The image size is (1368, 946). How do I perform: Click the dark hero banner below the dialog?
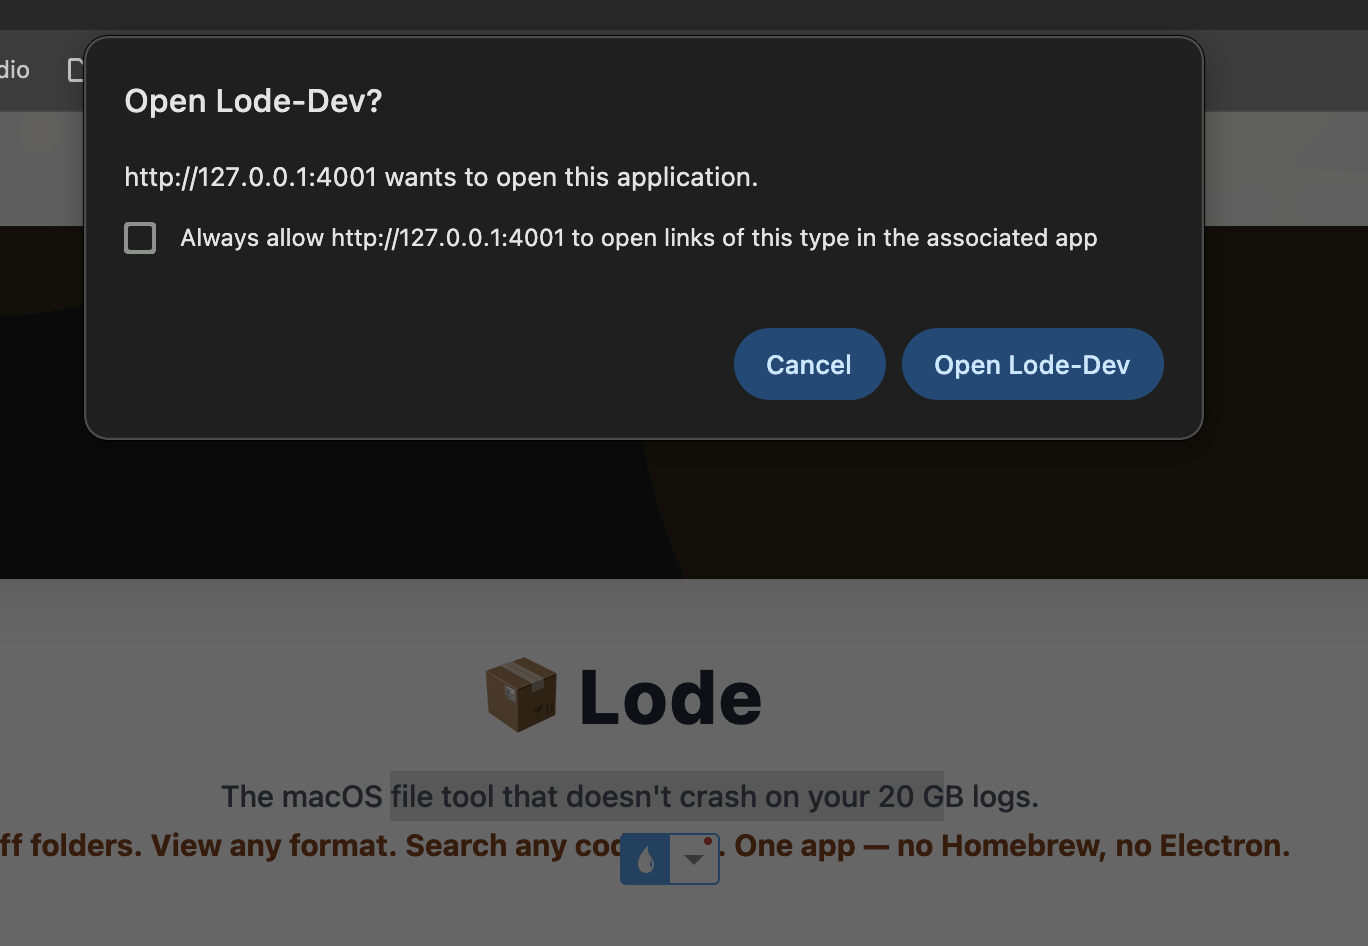click(683, 508)
